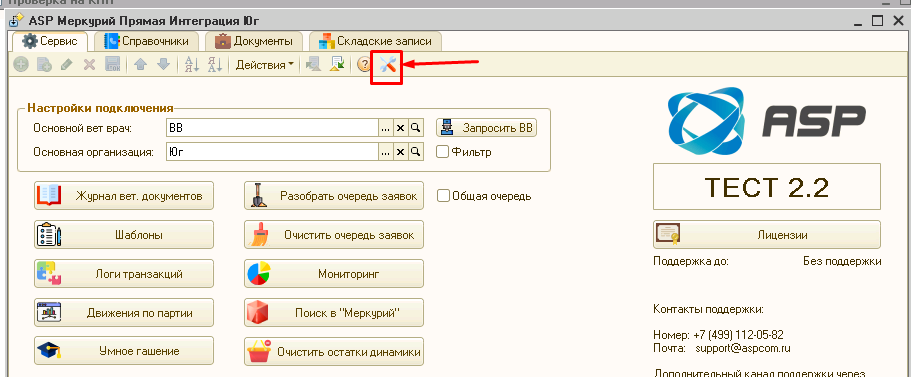911x377 pixels.
Task: Click into the Основной вет врач field
Action: [272, 128]
